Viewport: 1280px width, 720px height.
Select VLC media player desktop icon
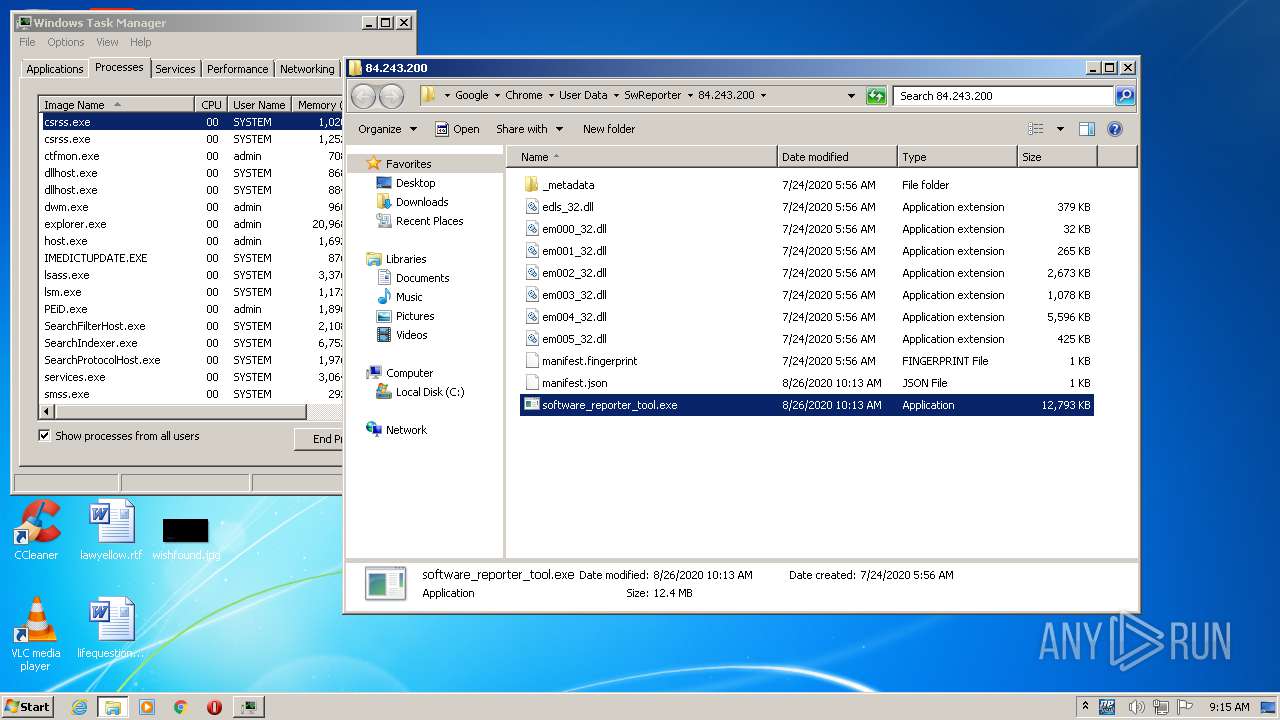(36, 634)
